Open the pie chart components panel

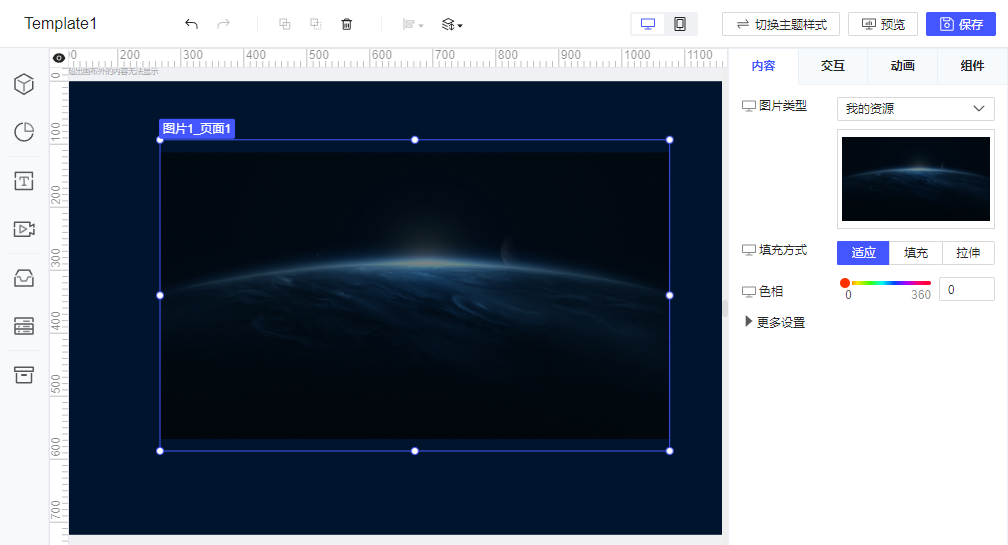tap(24, 132)
